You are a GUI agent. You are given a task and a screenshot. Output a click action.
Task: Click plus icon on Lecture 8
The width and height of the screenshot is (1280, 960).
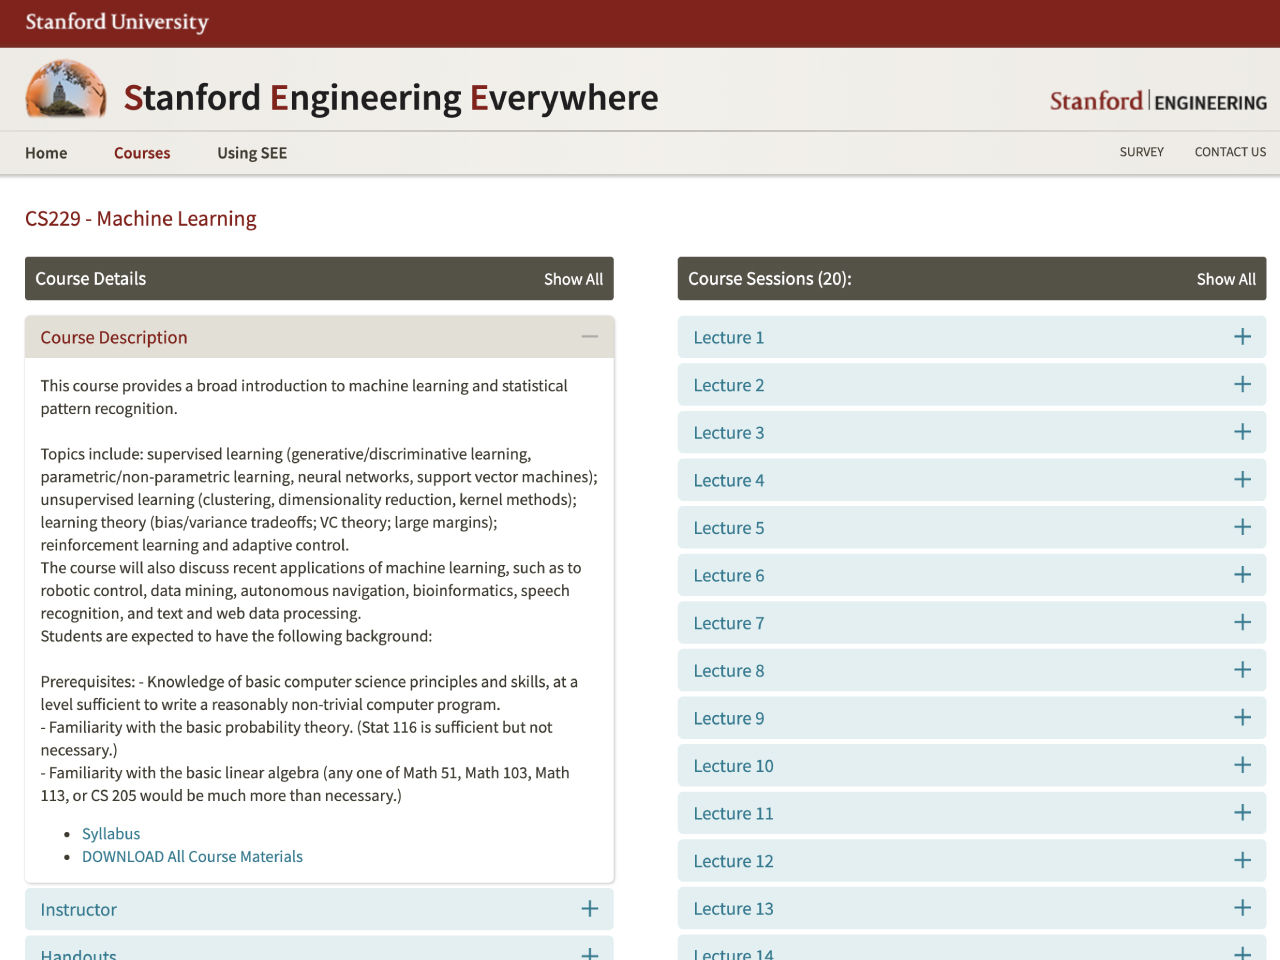click(1242, 670)
